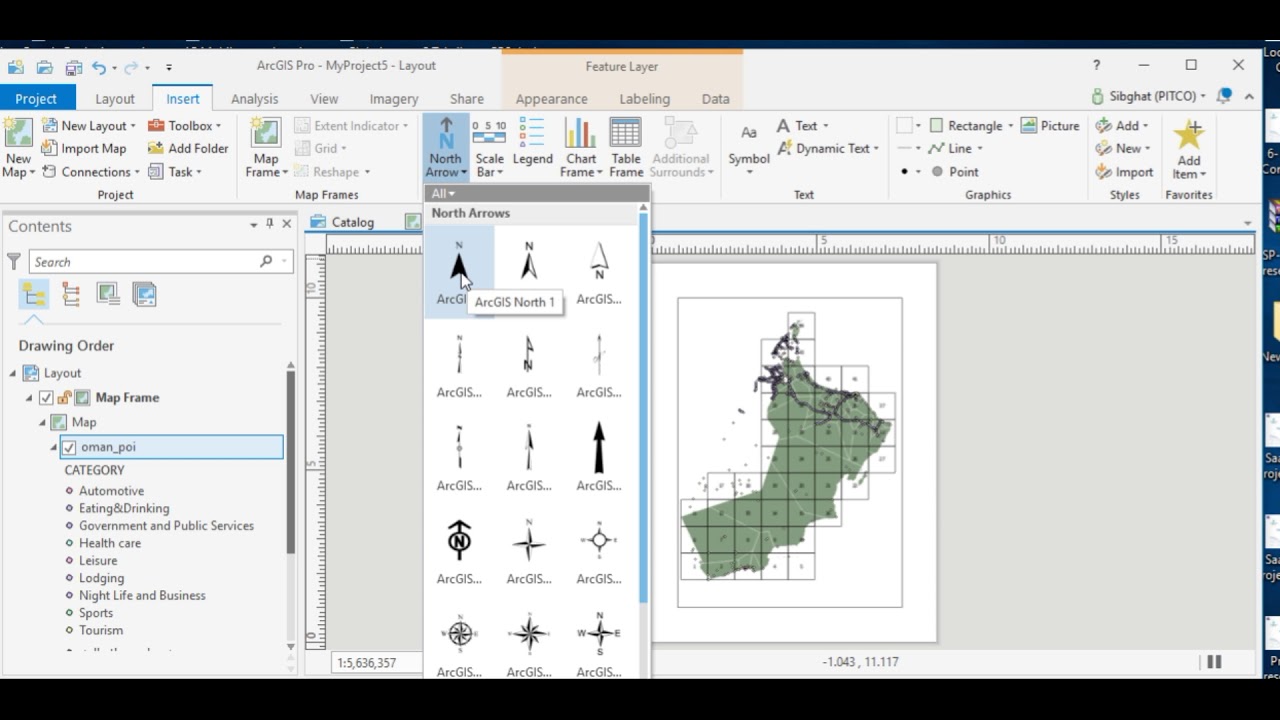Select the ArcGIS North 1 arrow thumbnail

[459, 273]
